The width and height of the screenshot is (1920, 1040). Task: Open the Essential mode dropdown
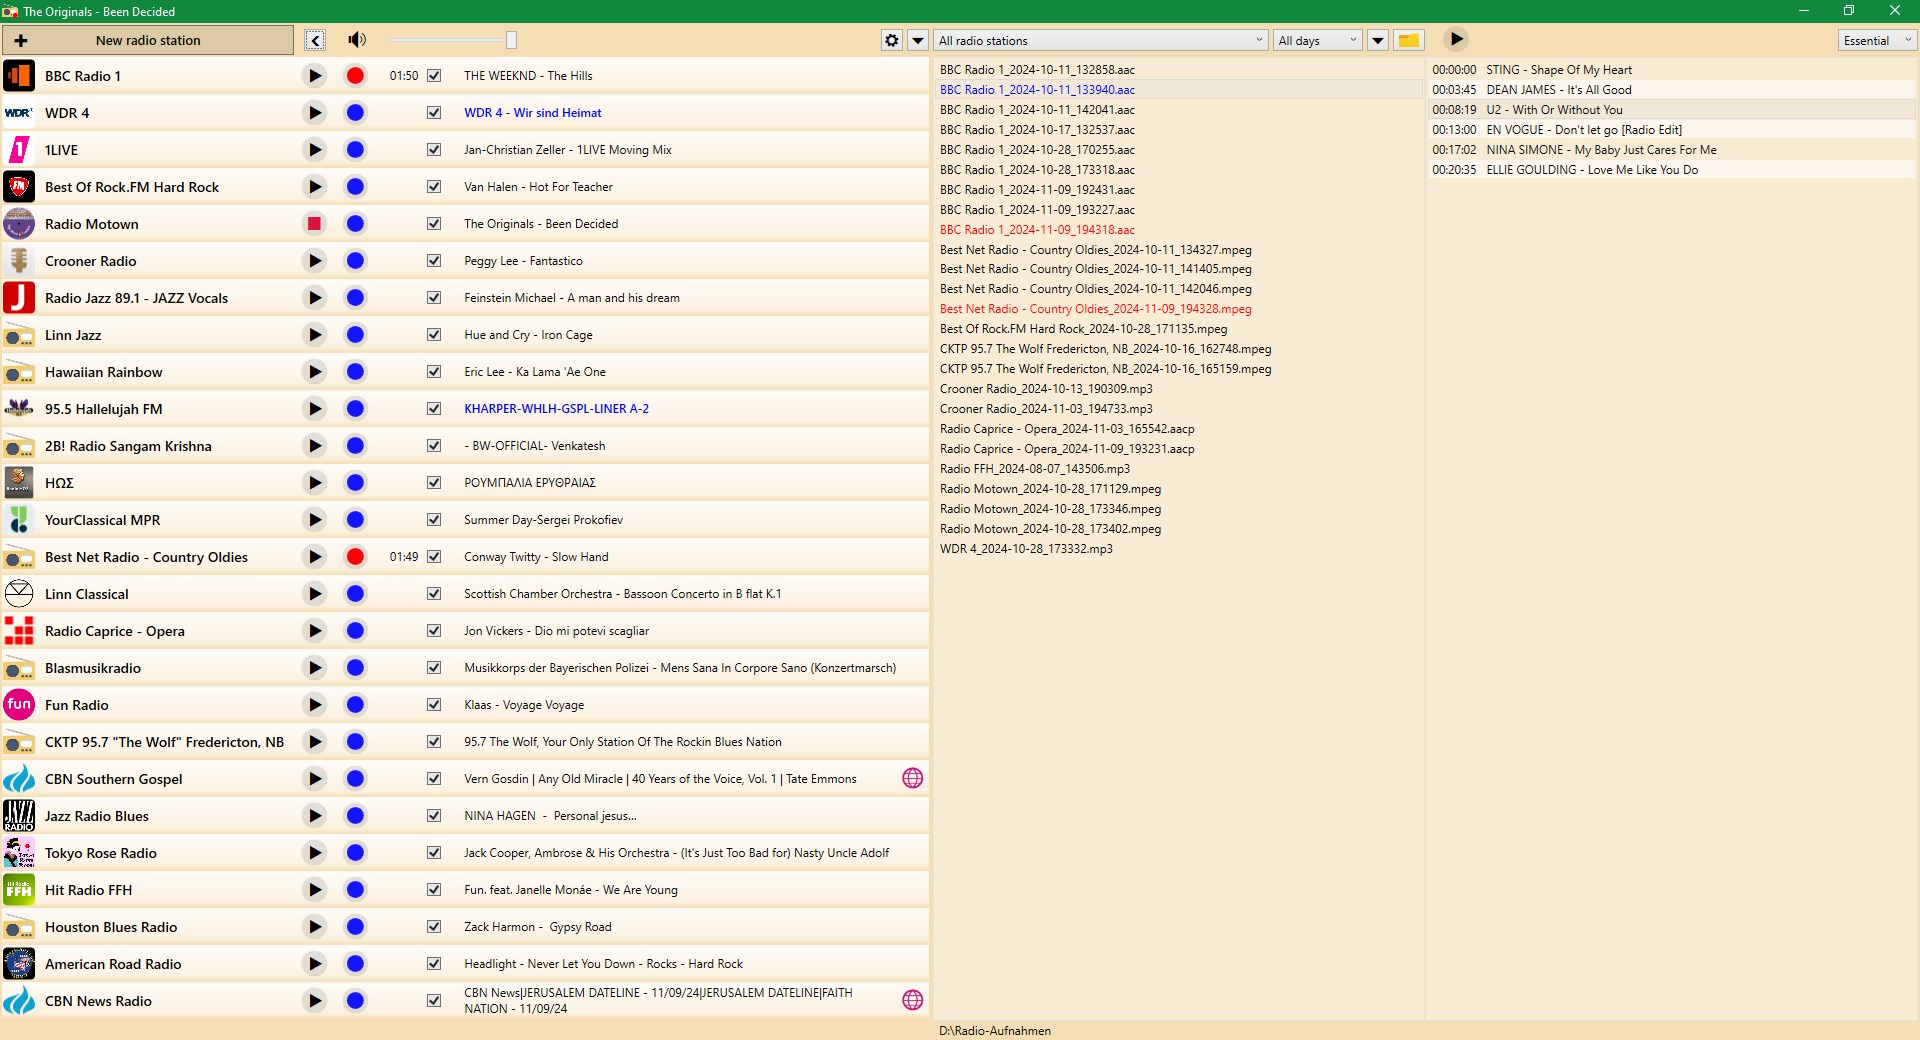pyautogui.click(x=1877, y=40)
